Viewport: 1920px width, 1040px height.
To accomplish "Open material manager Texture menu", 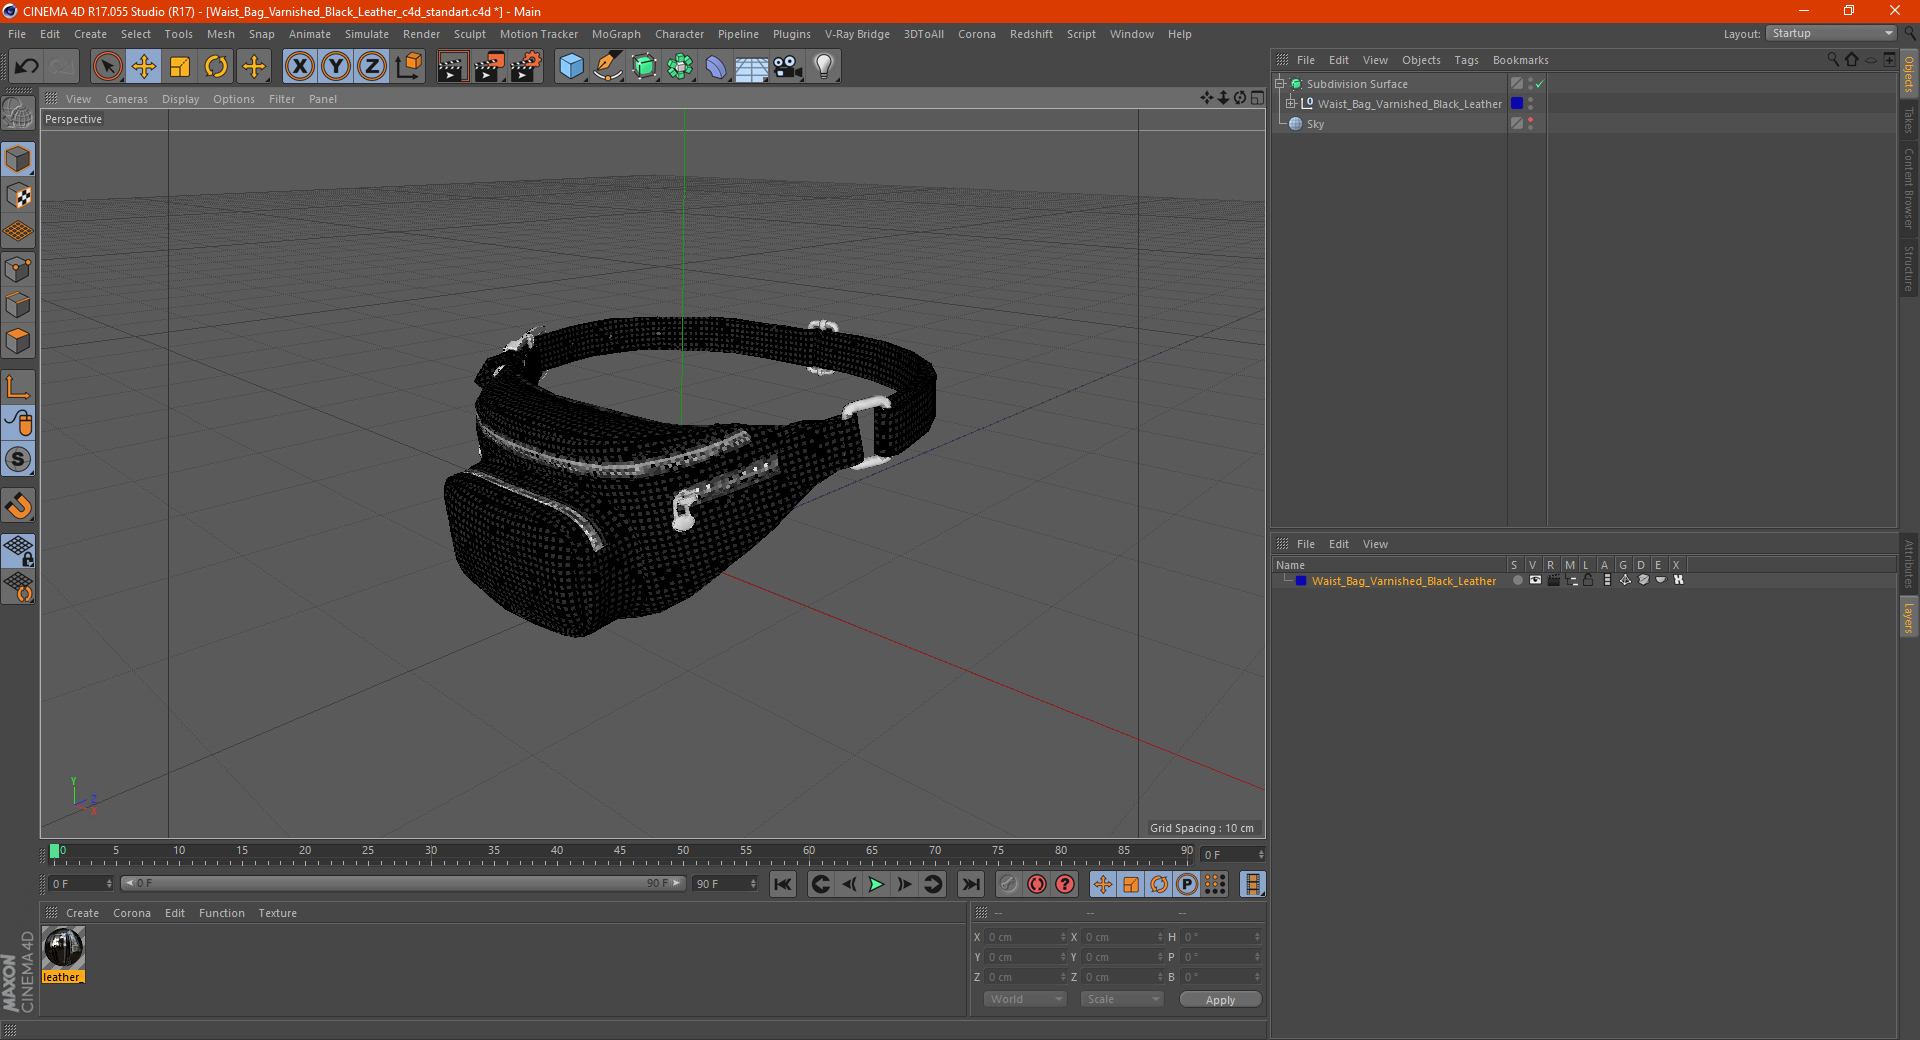I will coord(277,913).
